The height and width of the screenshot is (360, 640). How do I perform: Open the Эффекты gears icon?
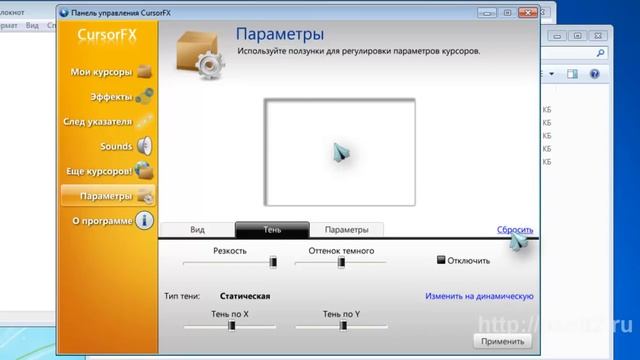click(x=144, y=96)
